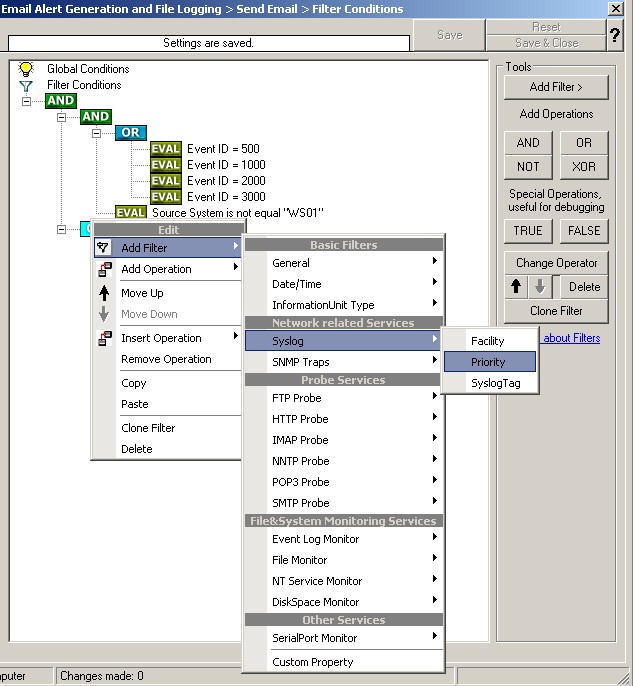Click the Add Operation icon in context menu

pyautogui.click(x=104, y=269)
